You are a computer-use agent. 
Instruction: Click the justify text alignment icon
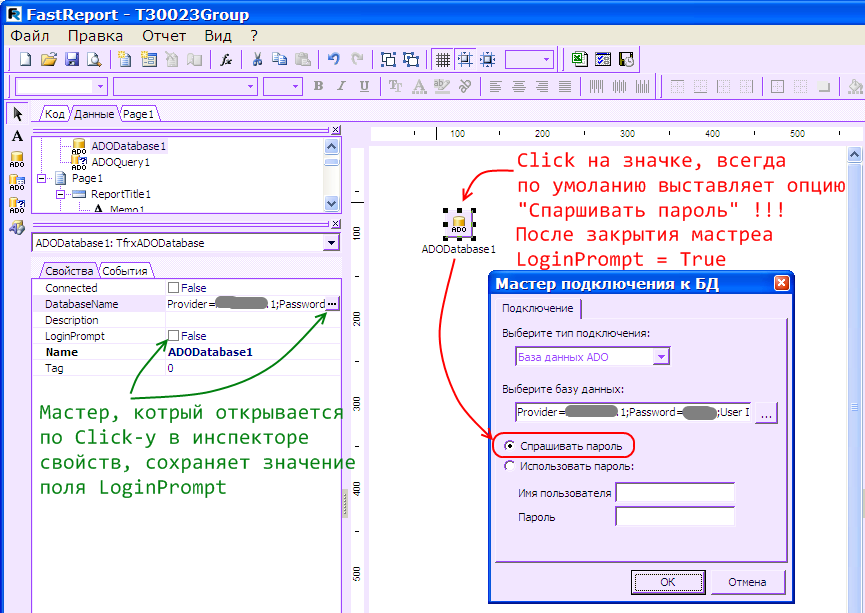point(565,86)
